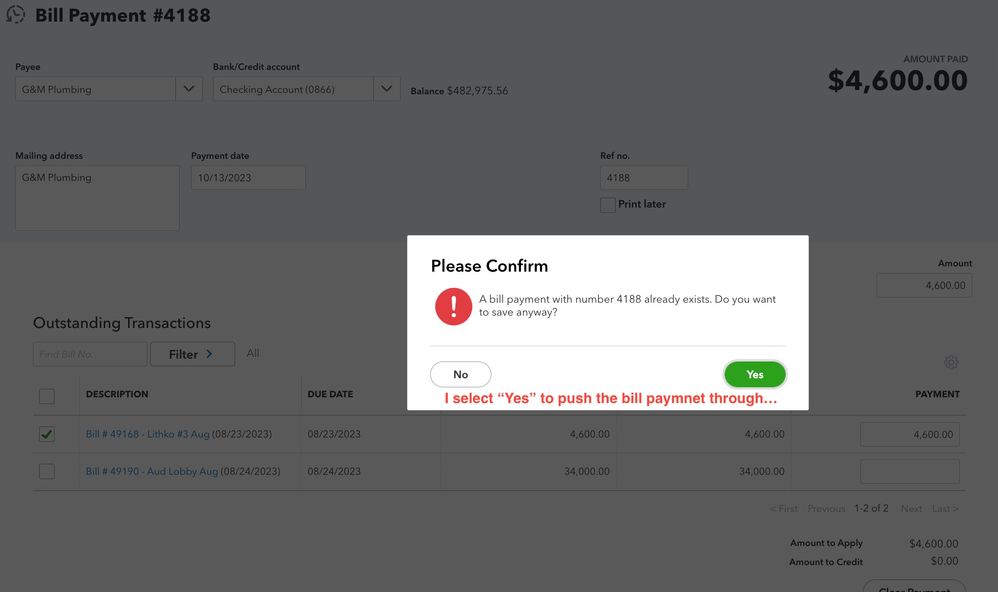Open the table settings gear icon
Viewport: 998px width, 592px height.
951,363
